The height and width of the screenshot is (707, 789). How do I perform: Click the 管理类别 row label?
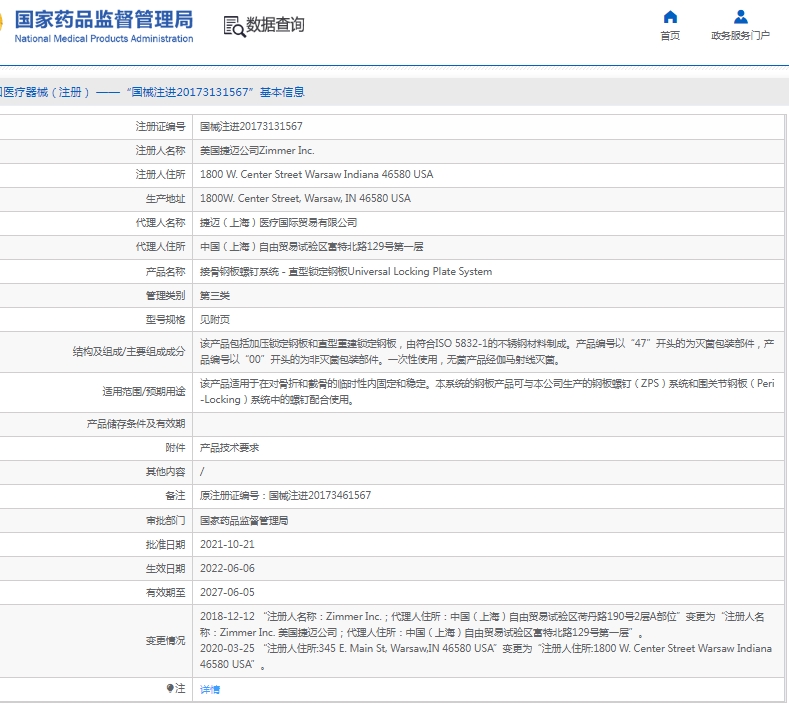(x=166, y=295)
